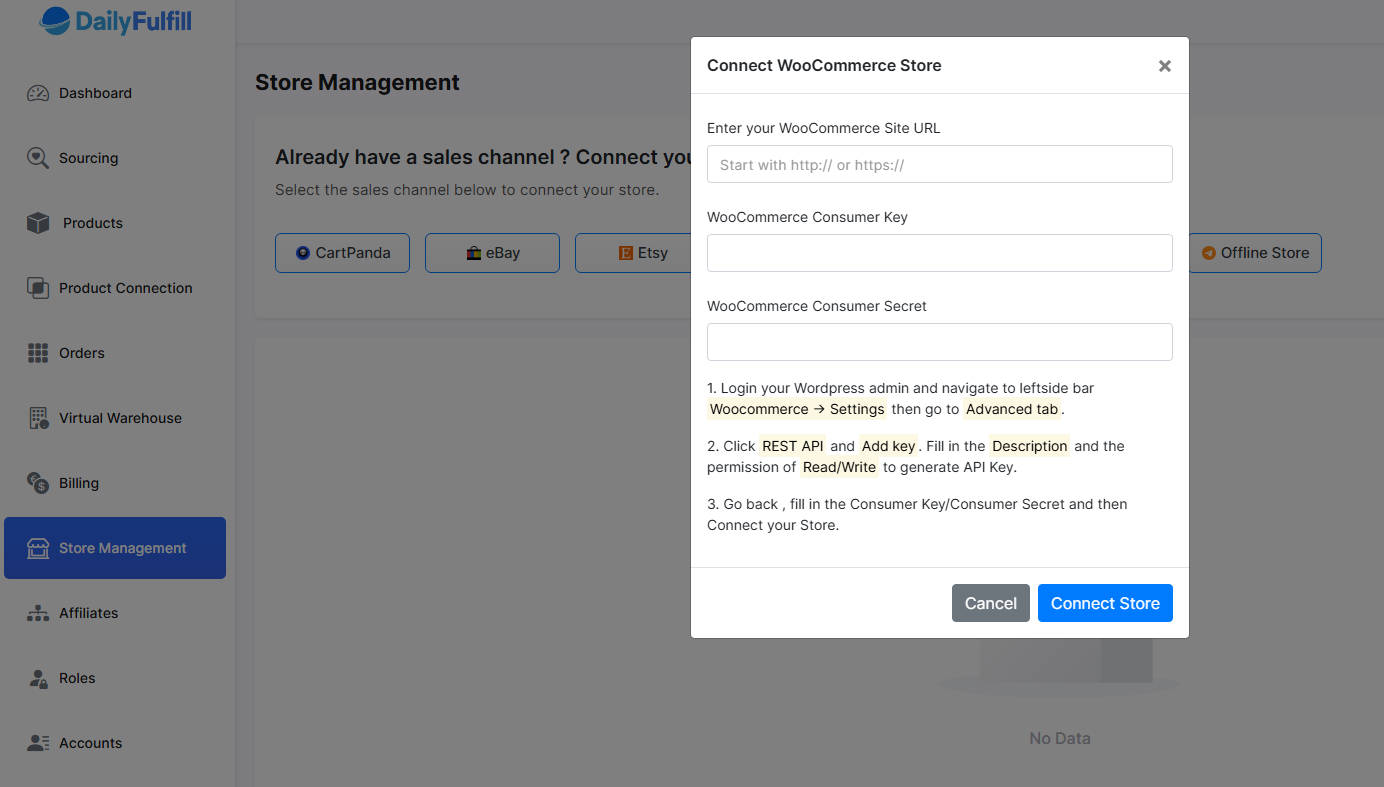
Task: Click the WooCommerce Consumer Key field
Action: pyautogui.click(x=939, y=253)
